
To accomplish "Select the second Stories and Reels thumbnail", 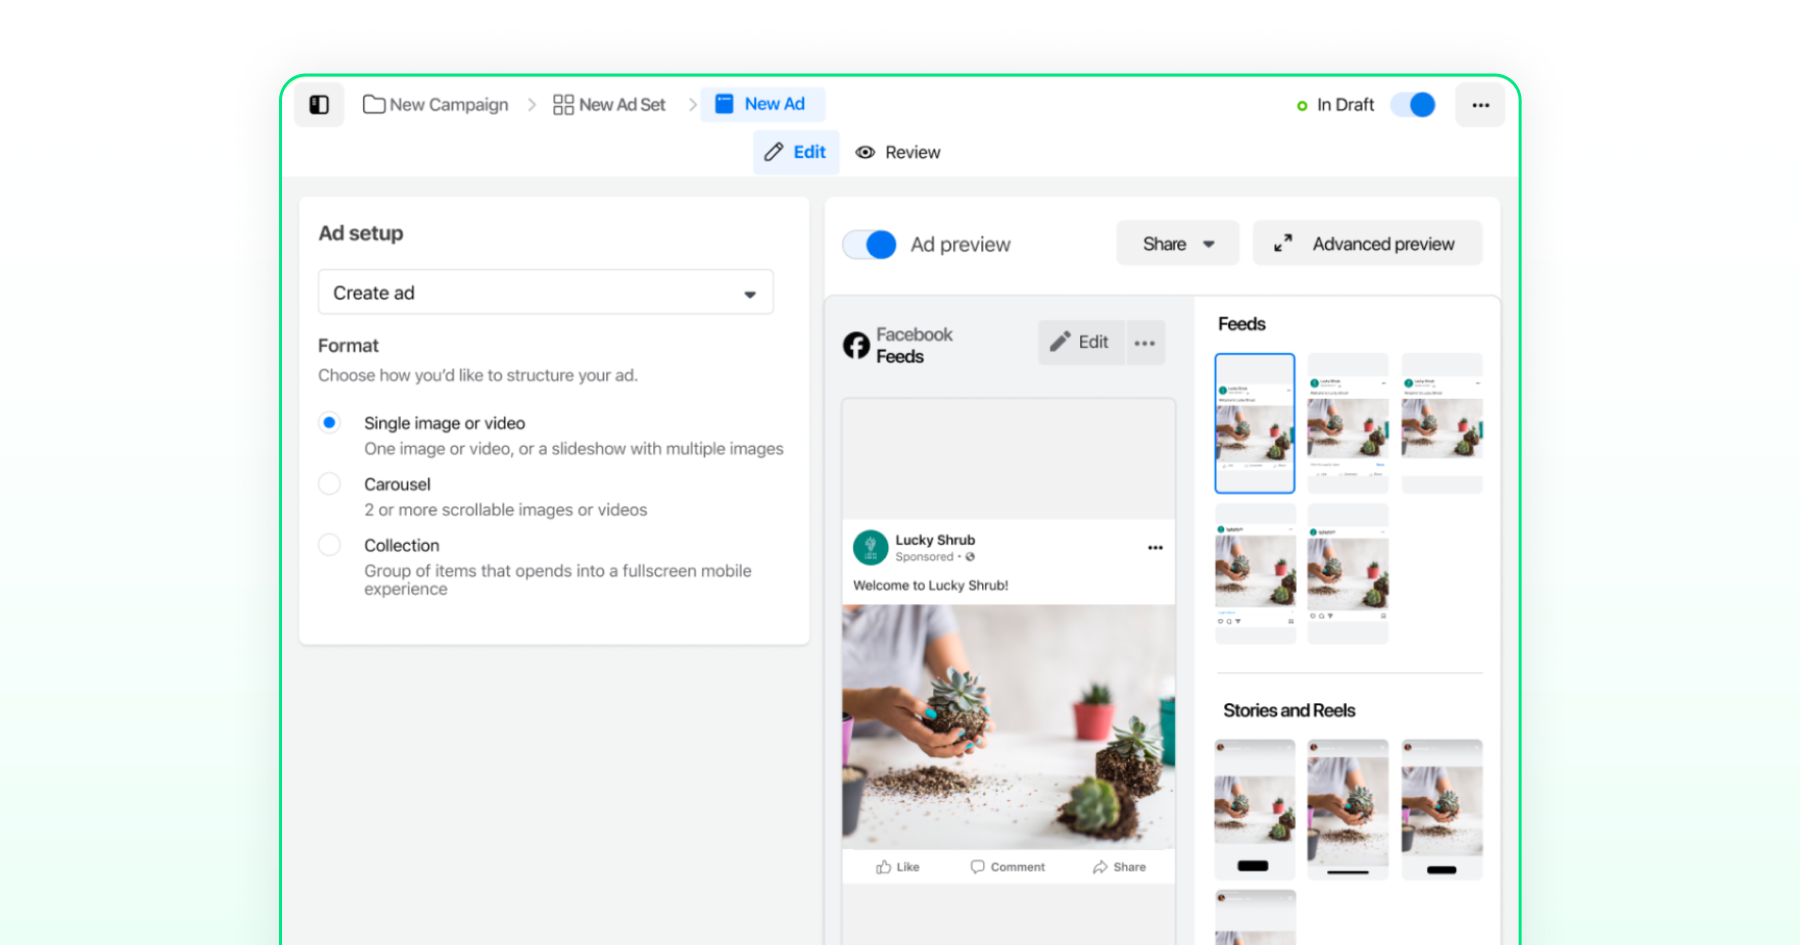I will coord(1348,810).
